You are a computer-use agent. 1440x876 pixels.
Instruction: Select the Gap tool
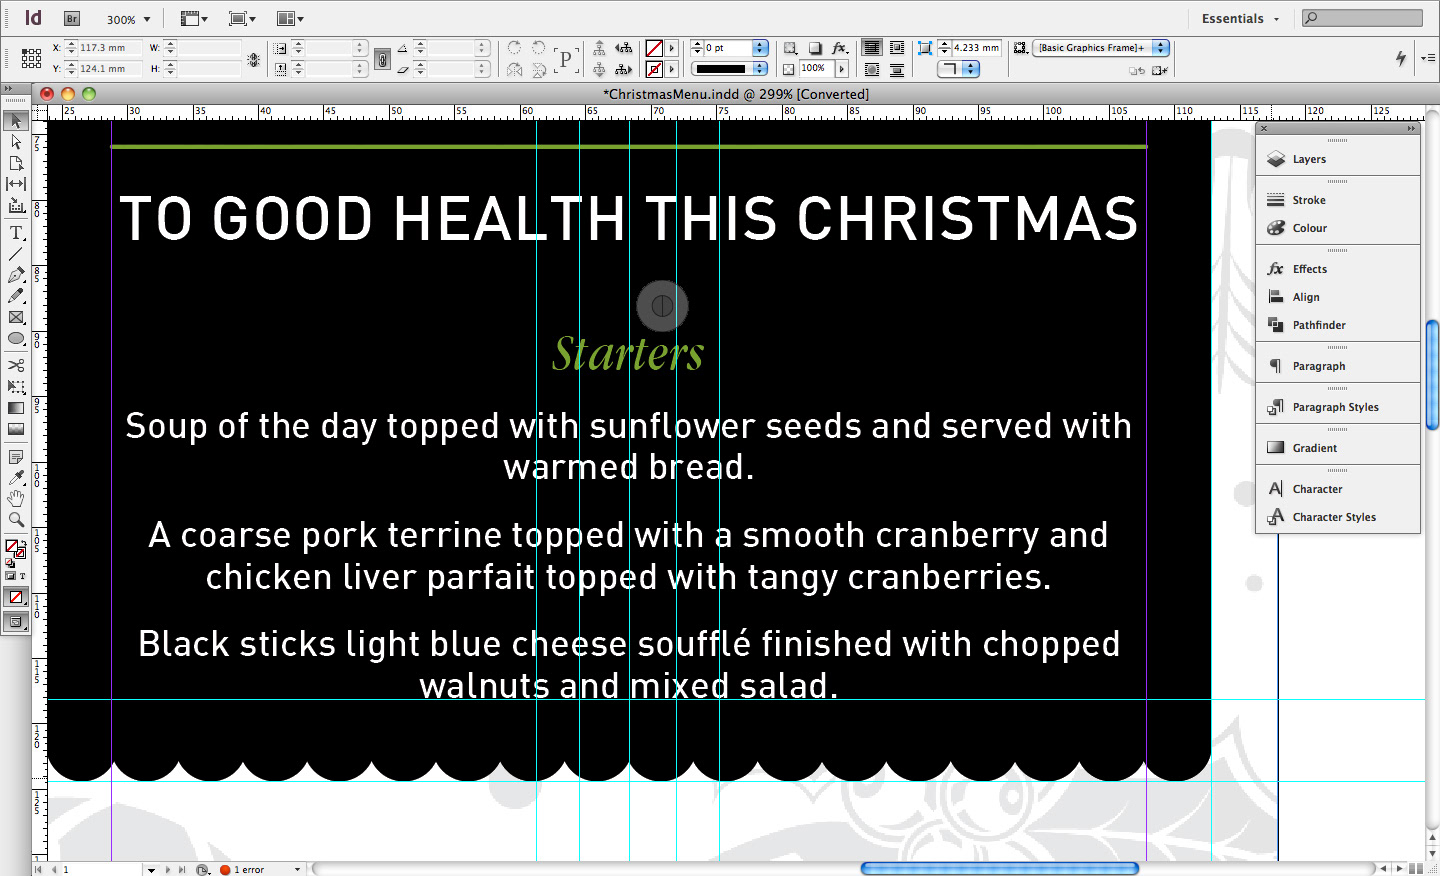pos(16,184)
